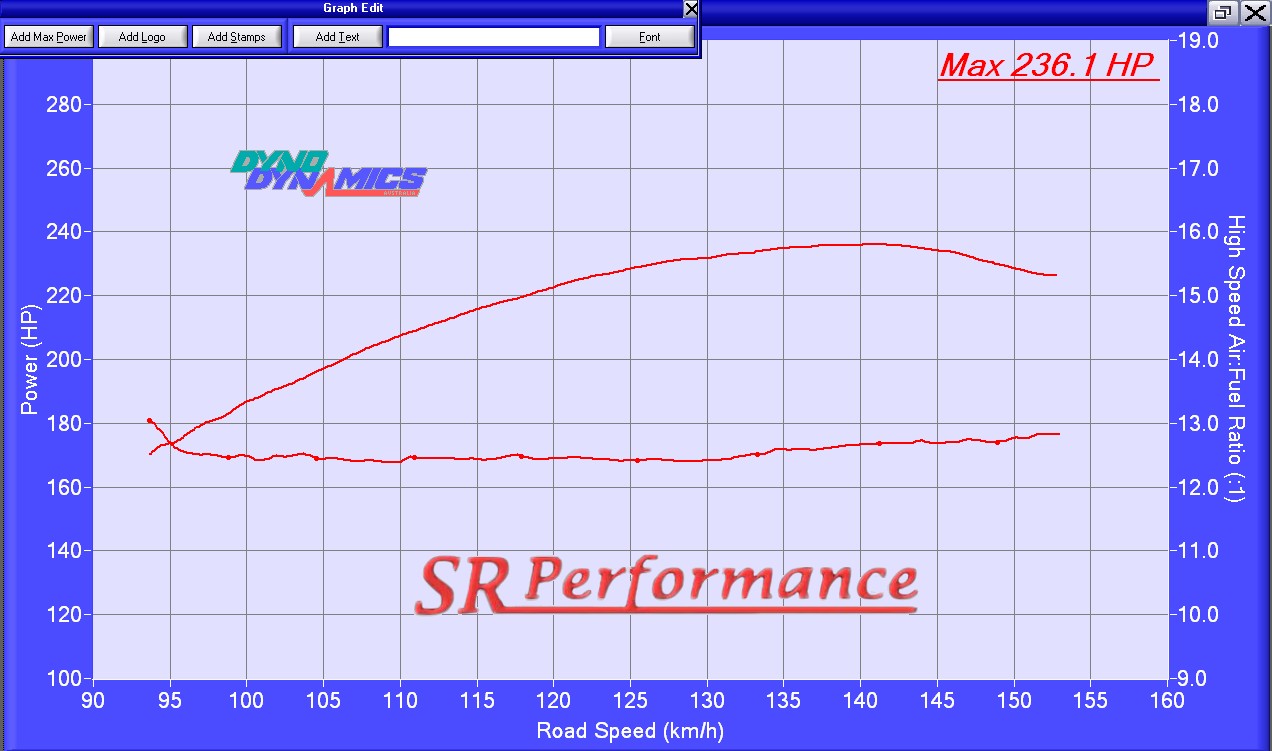Focus the Graph Edit text input field
This screenshot has height=751, width=1272.
point(493,37)
